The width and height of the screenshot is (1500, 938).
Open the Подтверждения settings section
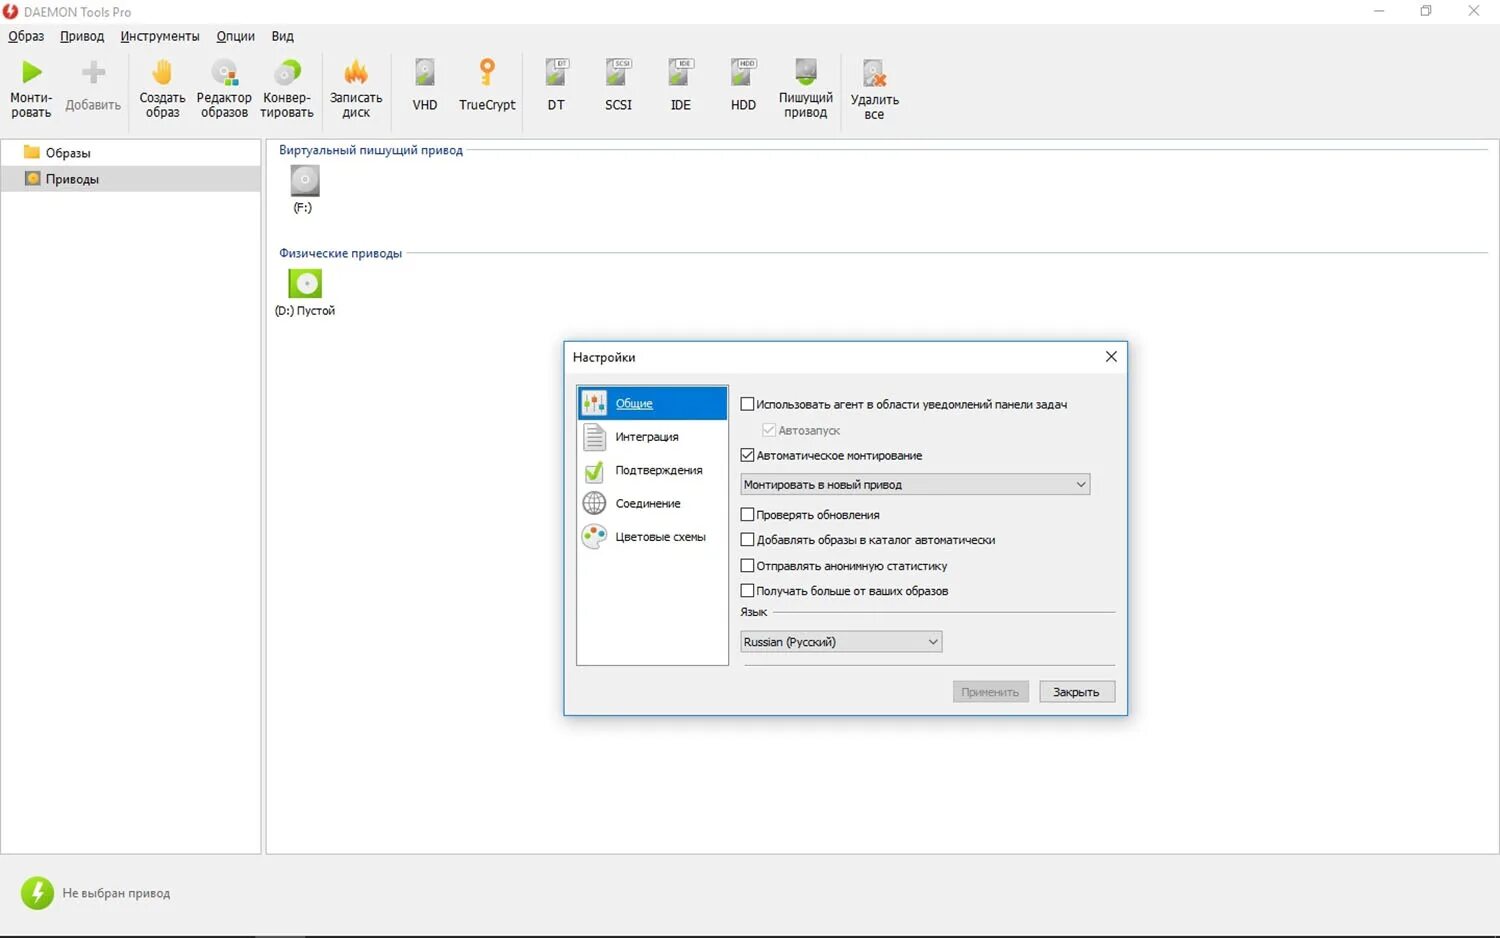(652, 470)
